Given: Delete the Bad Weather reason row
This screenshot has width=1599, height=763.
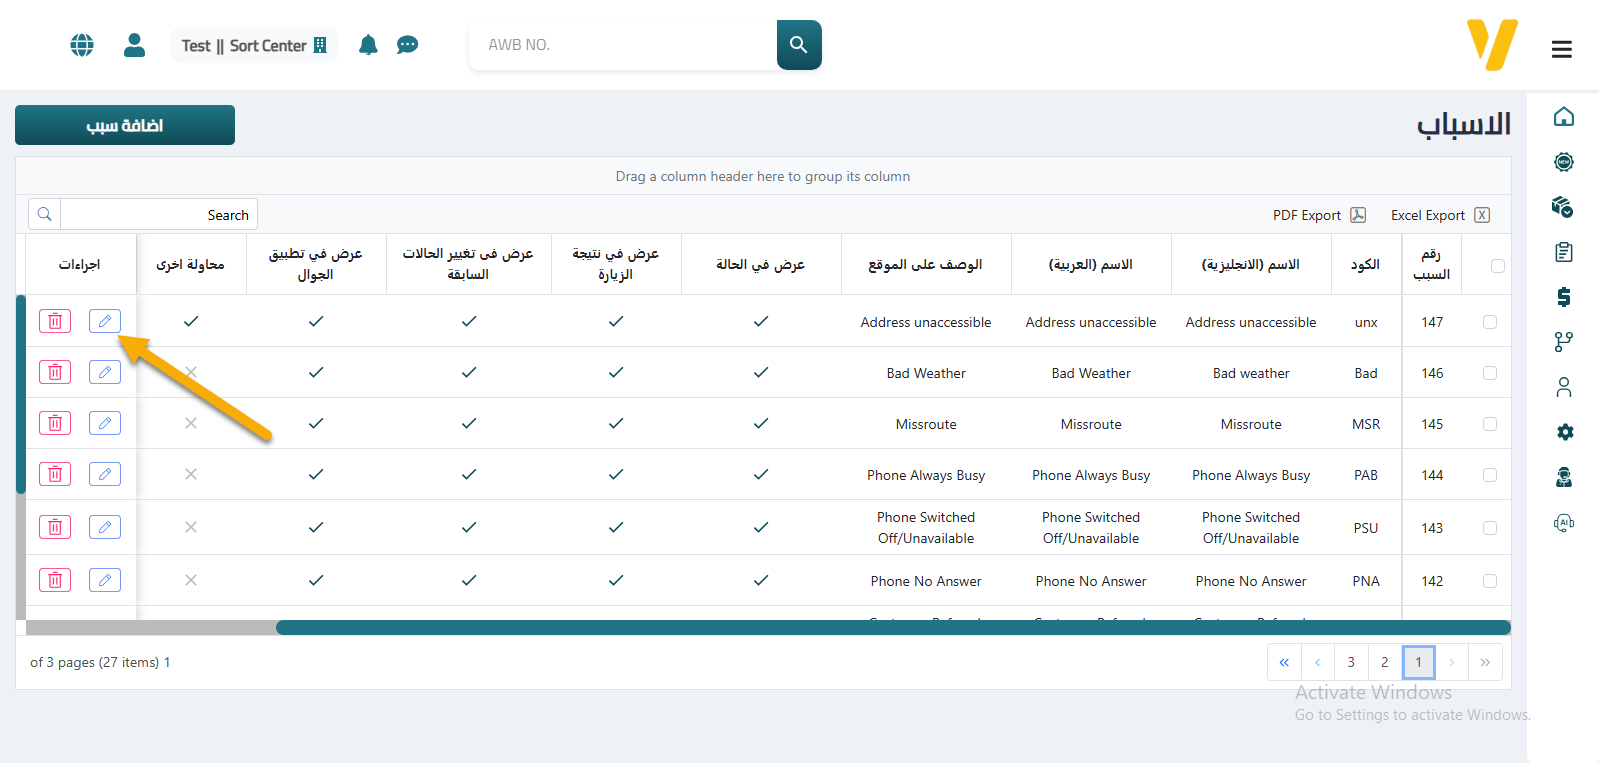Looking at the screenshot, I should 55,372.
